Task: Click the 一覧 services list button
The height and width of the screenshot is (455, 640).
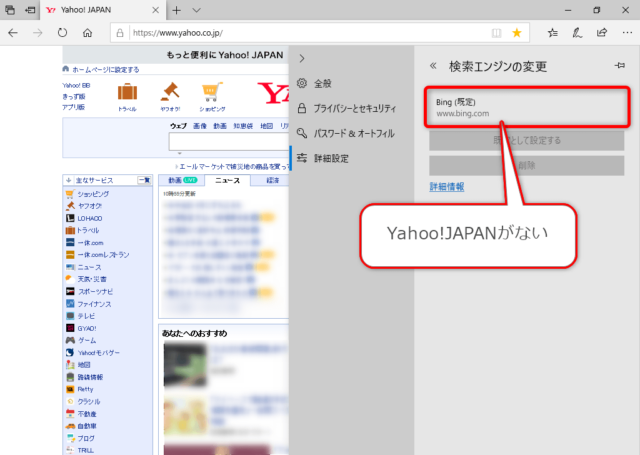Action: pyautogui.click(x=144, y=180)
